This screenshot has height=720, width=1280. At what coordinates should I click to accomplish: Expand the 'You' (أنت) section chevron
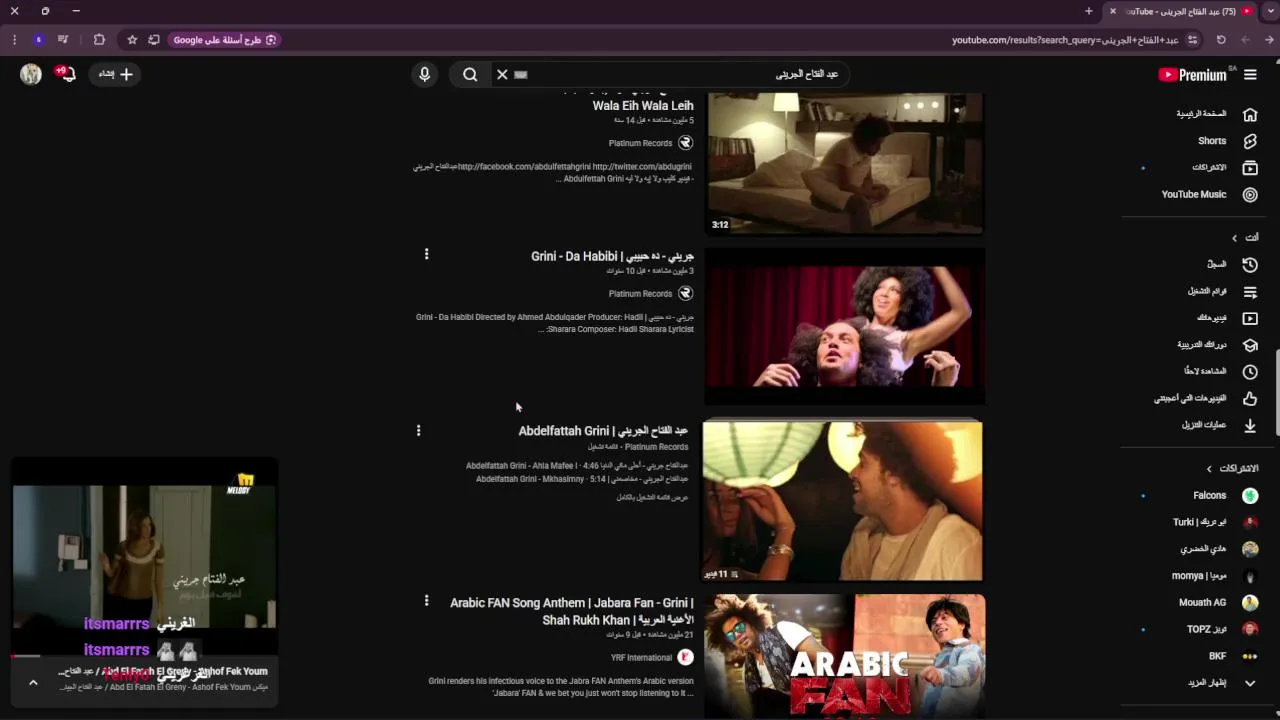coord(1234,238)
